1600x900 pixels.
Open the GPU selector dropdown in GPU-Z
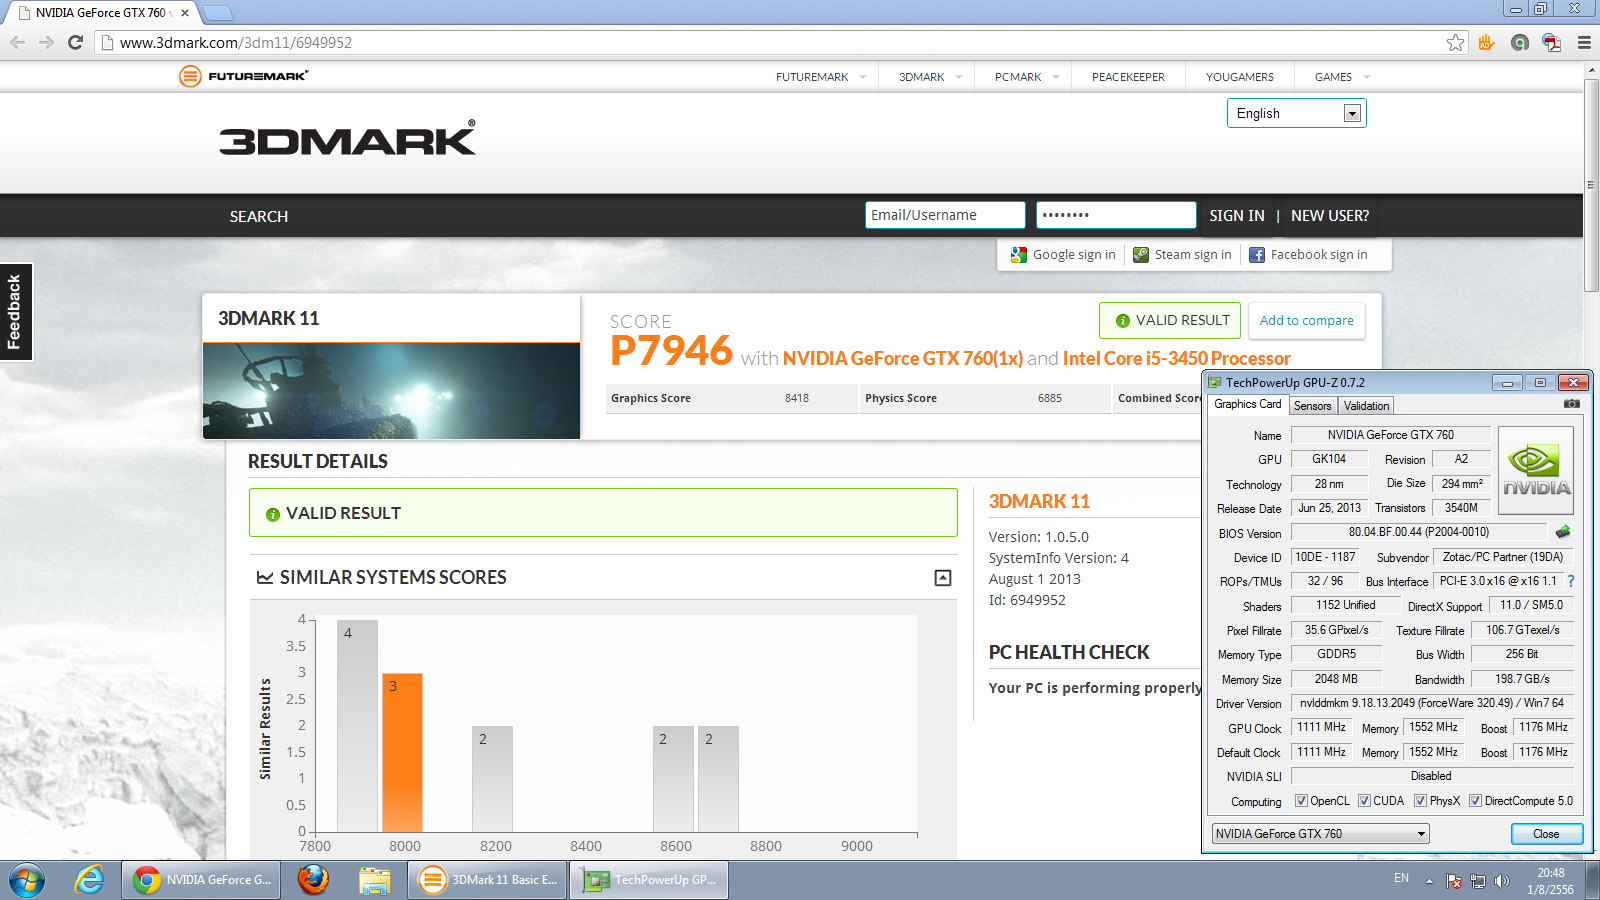pos(1320,834)
